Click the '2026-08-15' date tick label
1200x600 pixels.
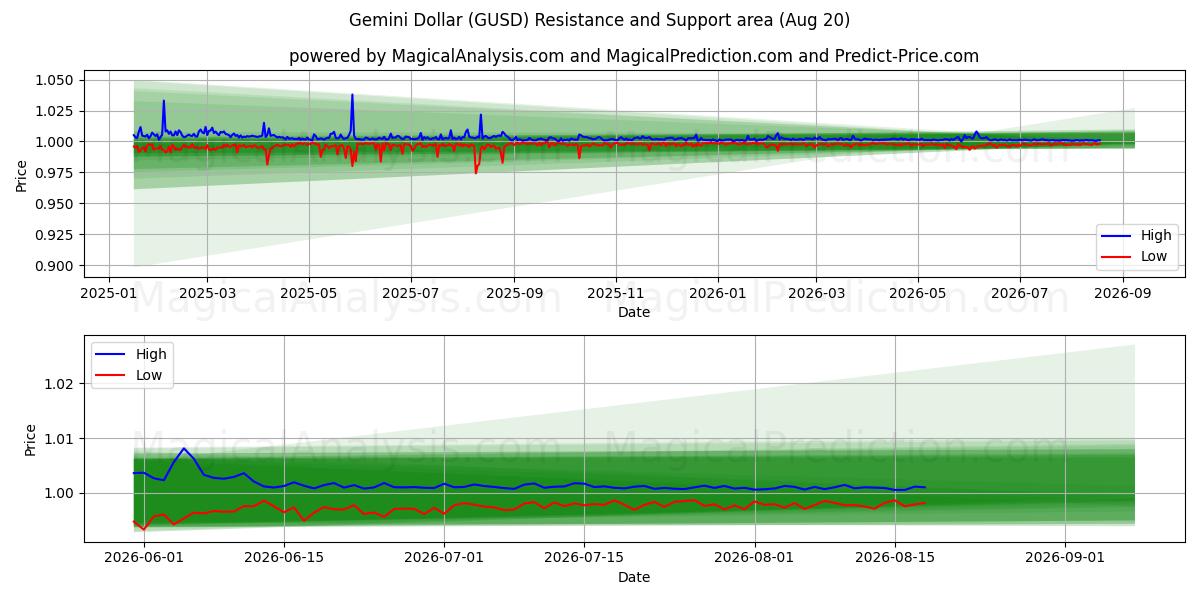[895, 558]
